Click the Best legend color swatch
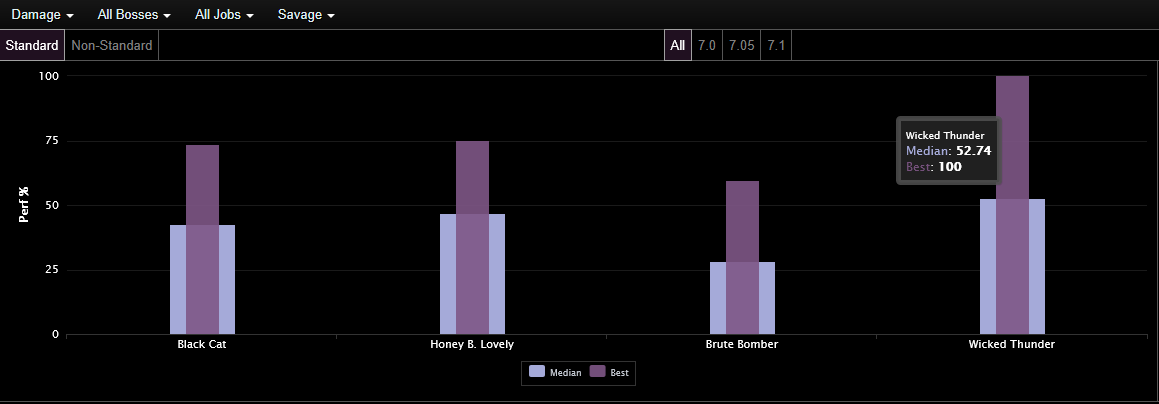1159x404 pixels. coord(597,373)
